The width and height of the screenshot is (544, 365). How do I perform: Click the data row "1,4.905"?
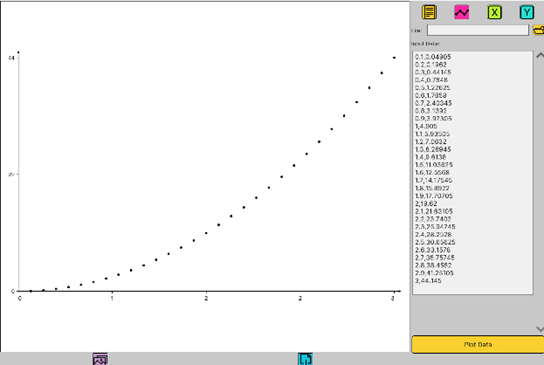coord(426,126)
